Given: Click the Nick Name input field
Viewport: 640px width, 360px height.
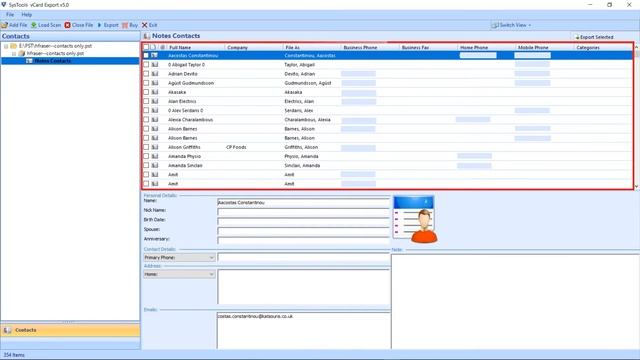Looking at the screenshot, I should [x=304, y=212].
